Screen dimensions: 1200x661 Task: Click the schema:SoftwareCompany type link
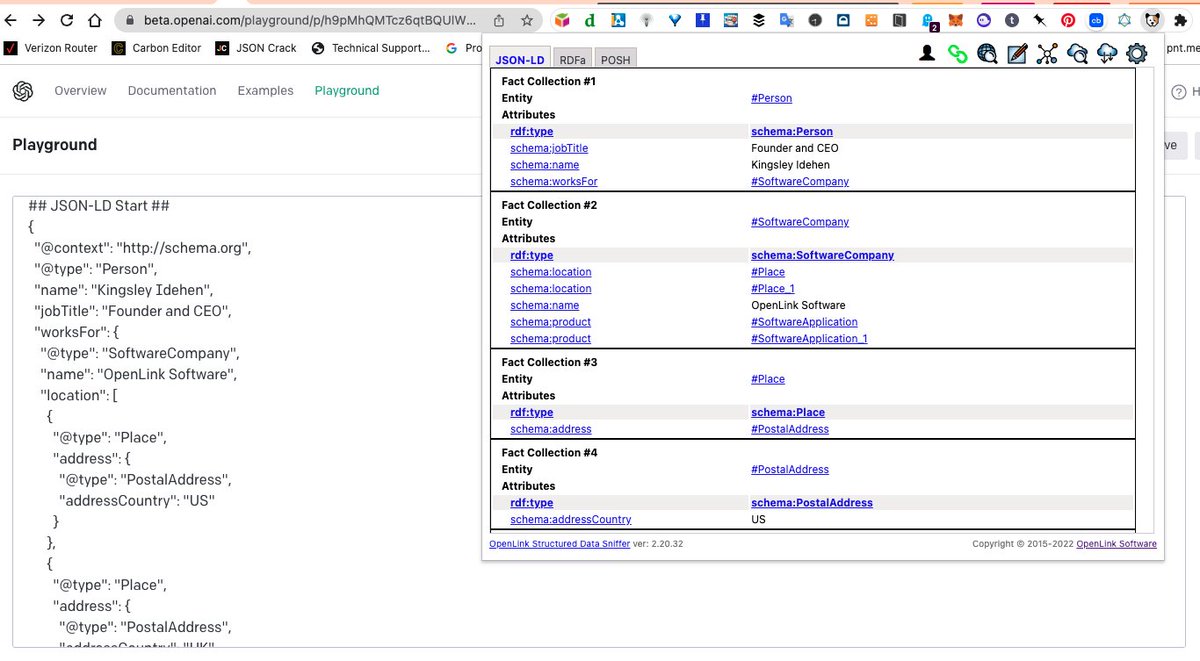(x=822, y=255)
